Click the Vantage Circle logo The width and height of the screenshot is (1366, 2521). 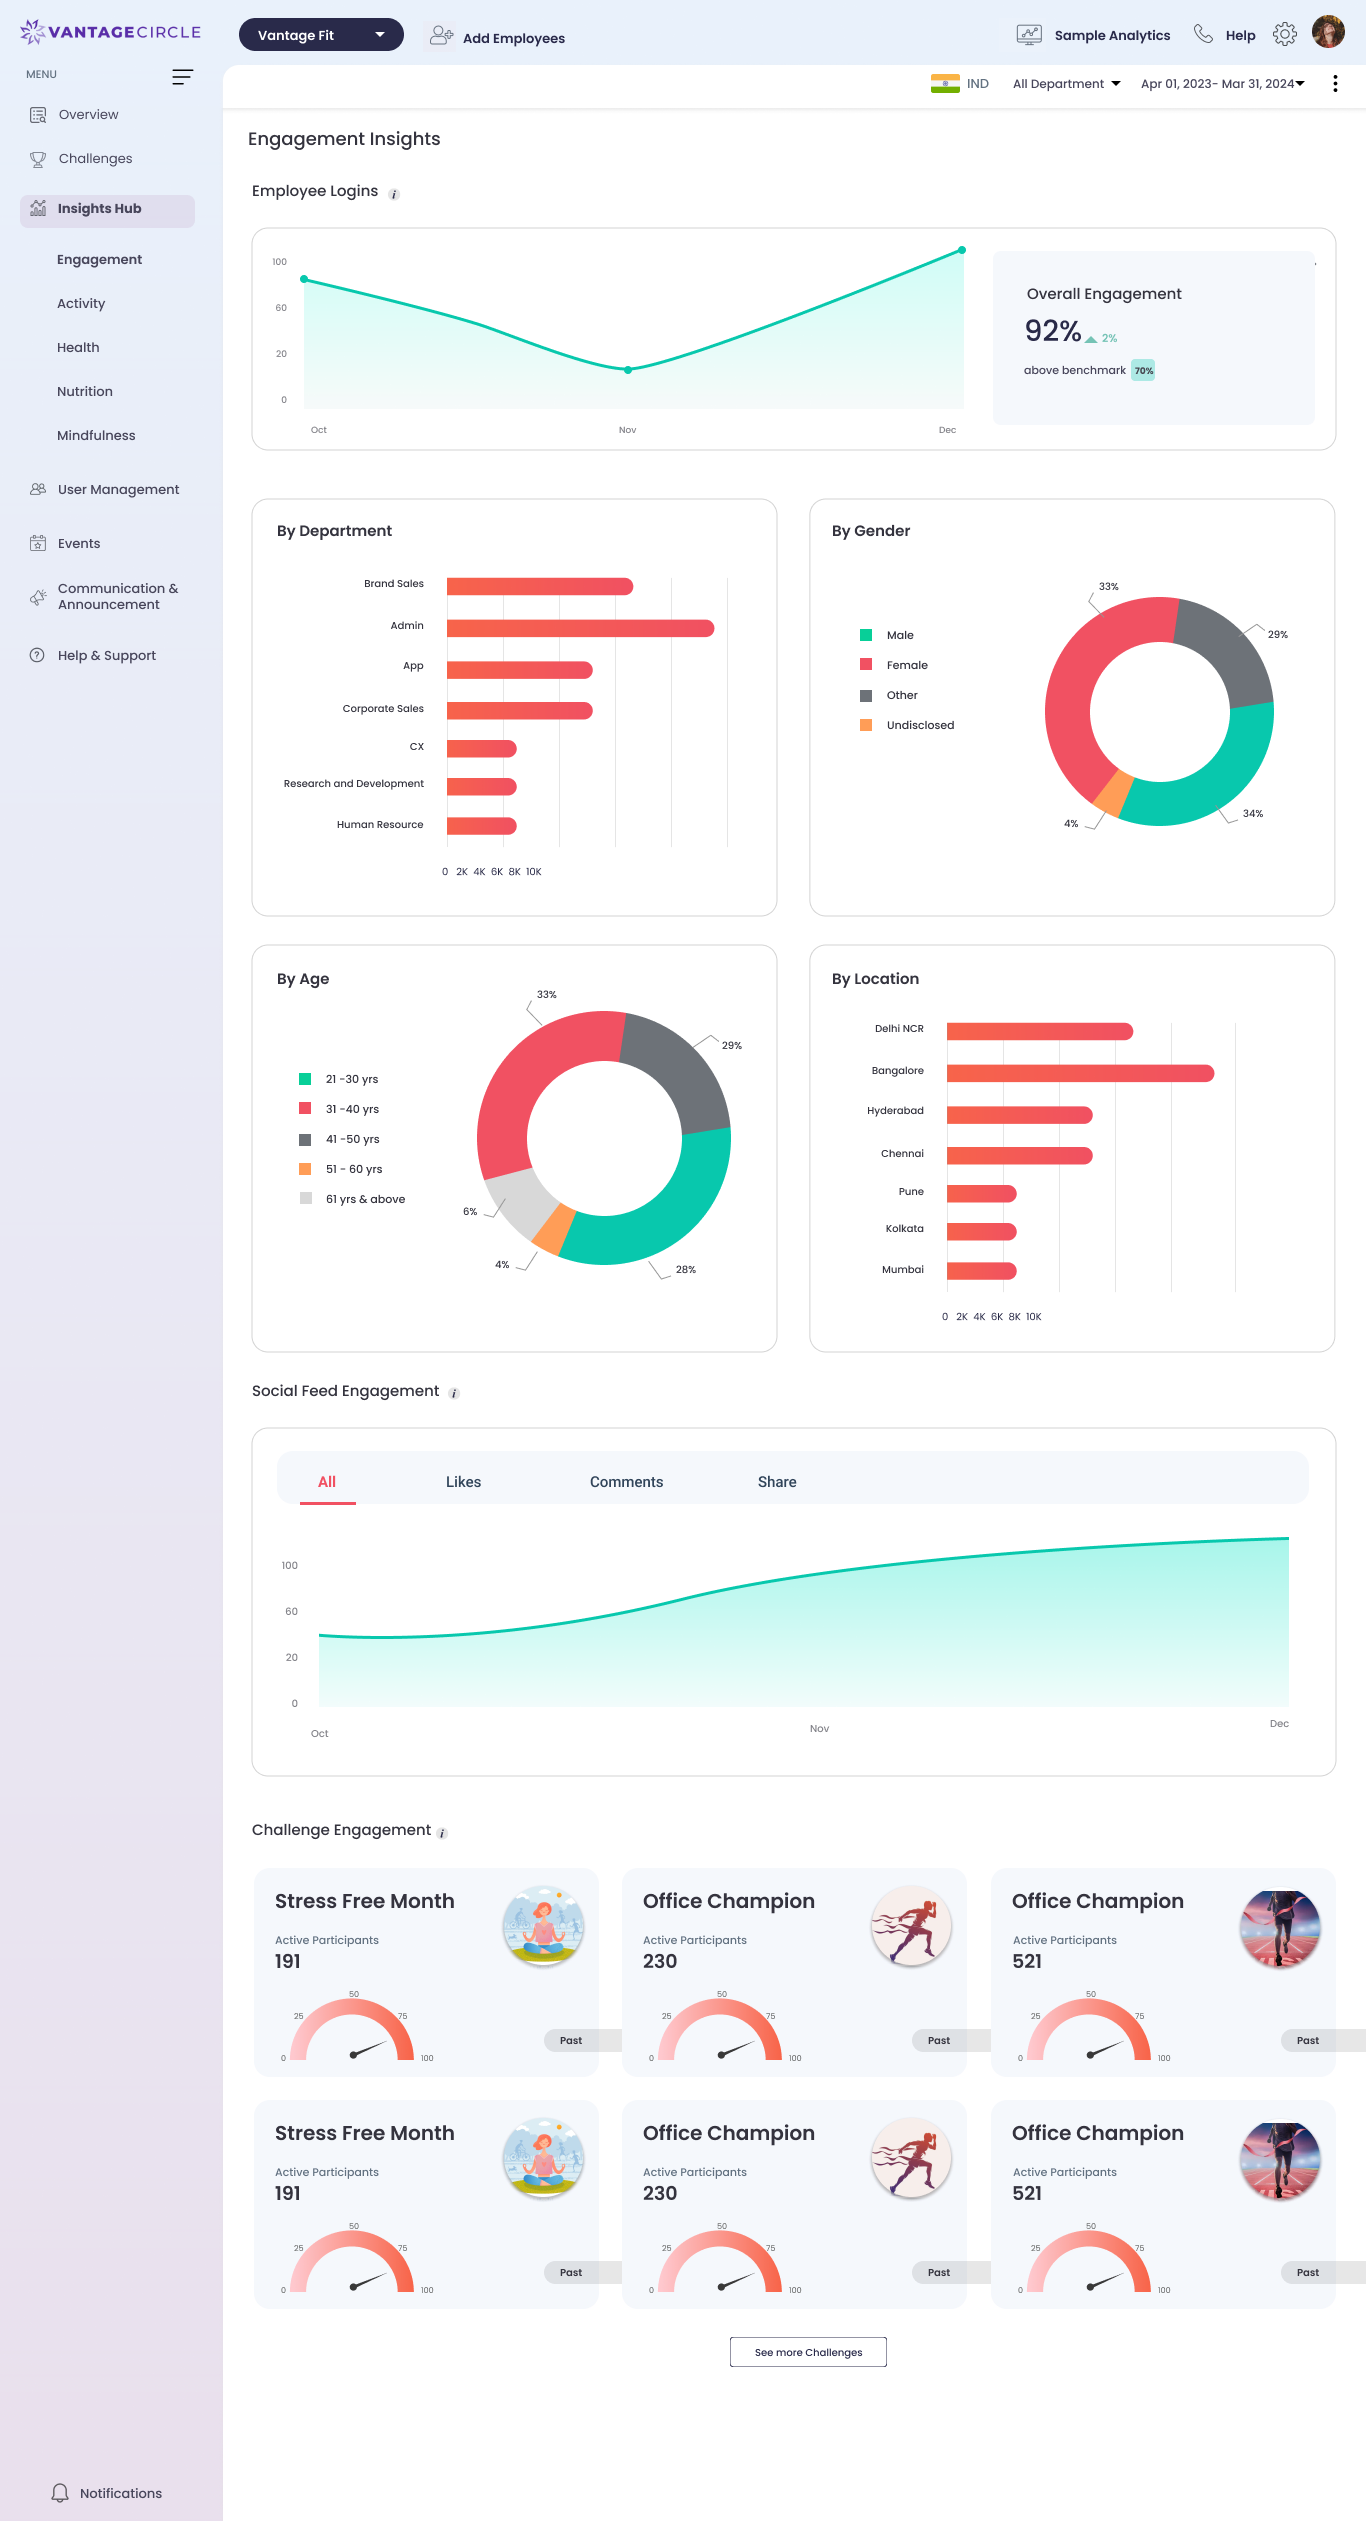point(110,32)
